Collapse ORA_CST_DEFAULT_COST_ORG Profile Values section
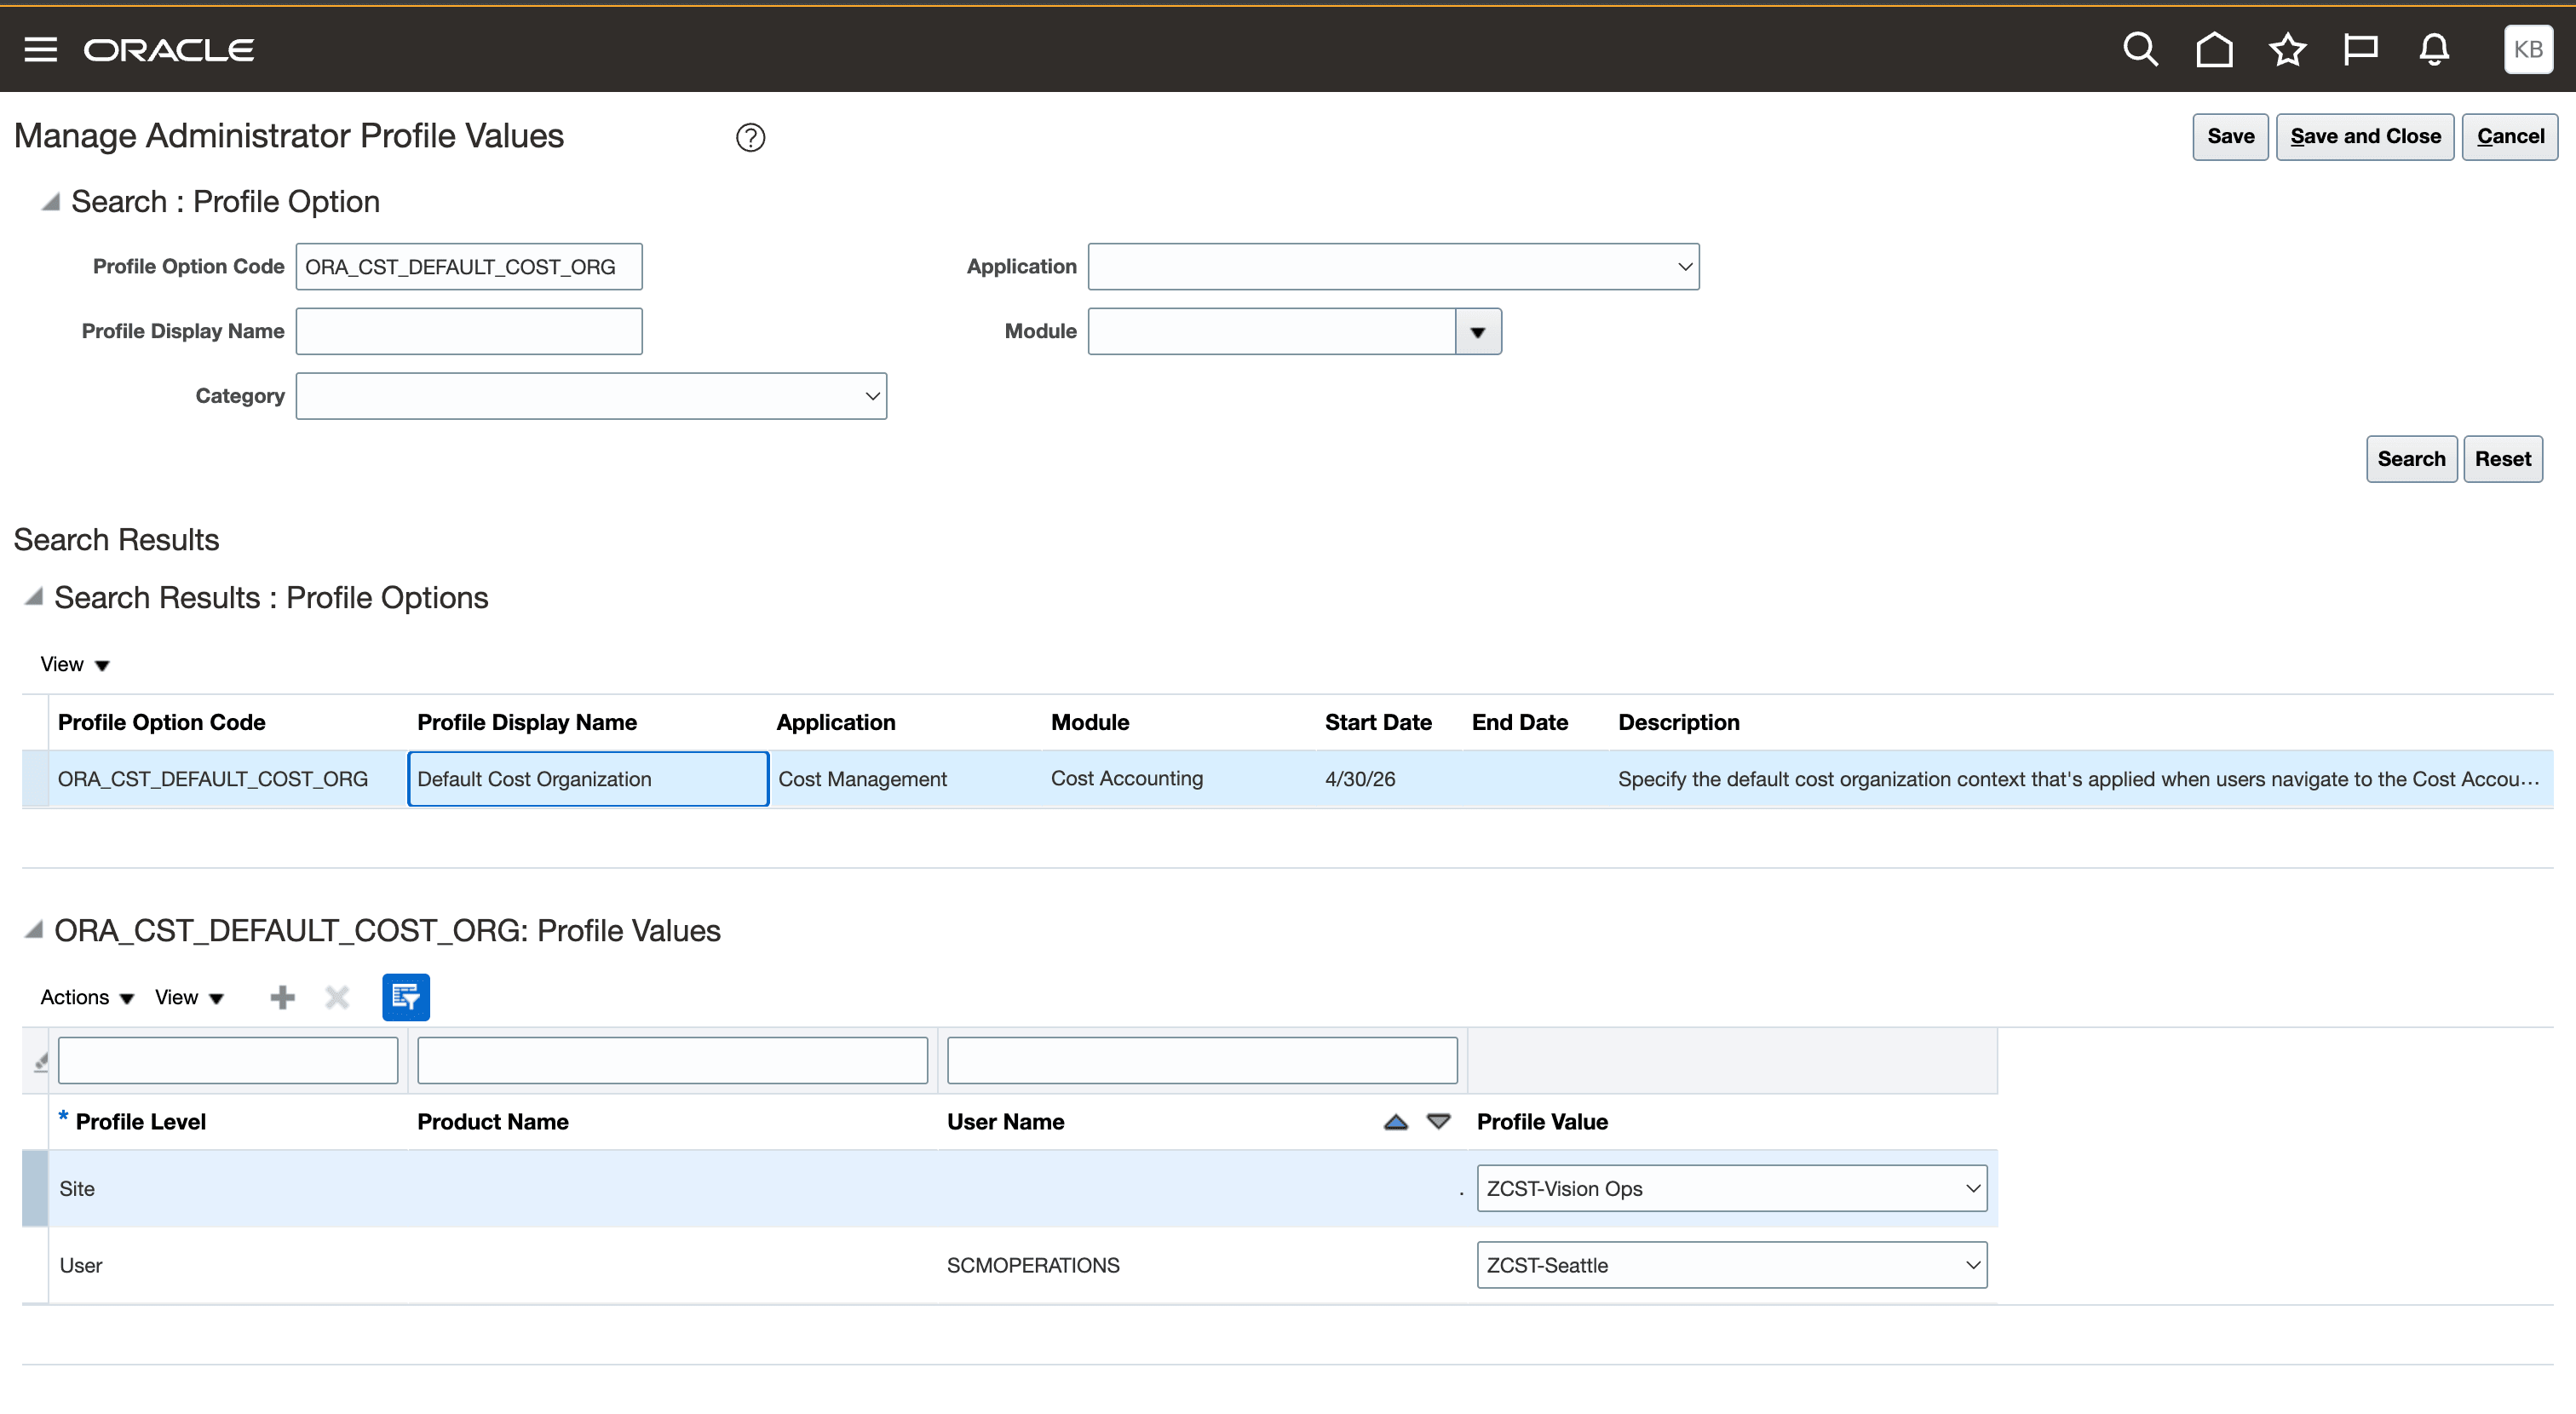The image size is (2576, 1414). pos(34,930)
